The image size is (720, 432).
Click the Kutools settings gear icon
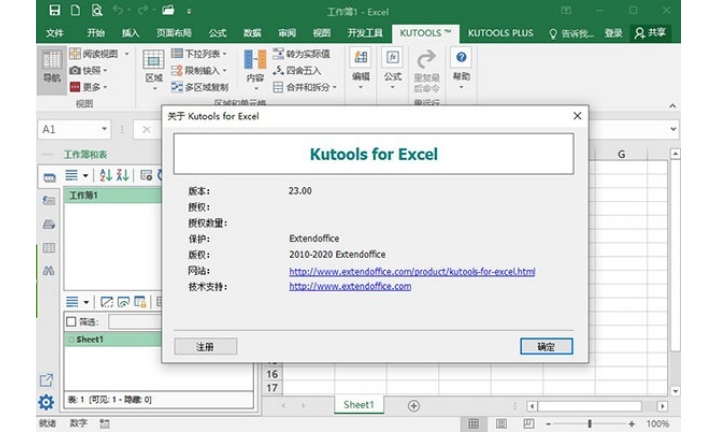click(46, 402)
